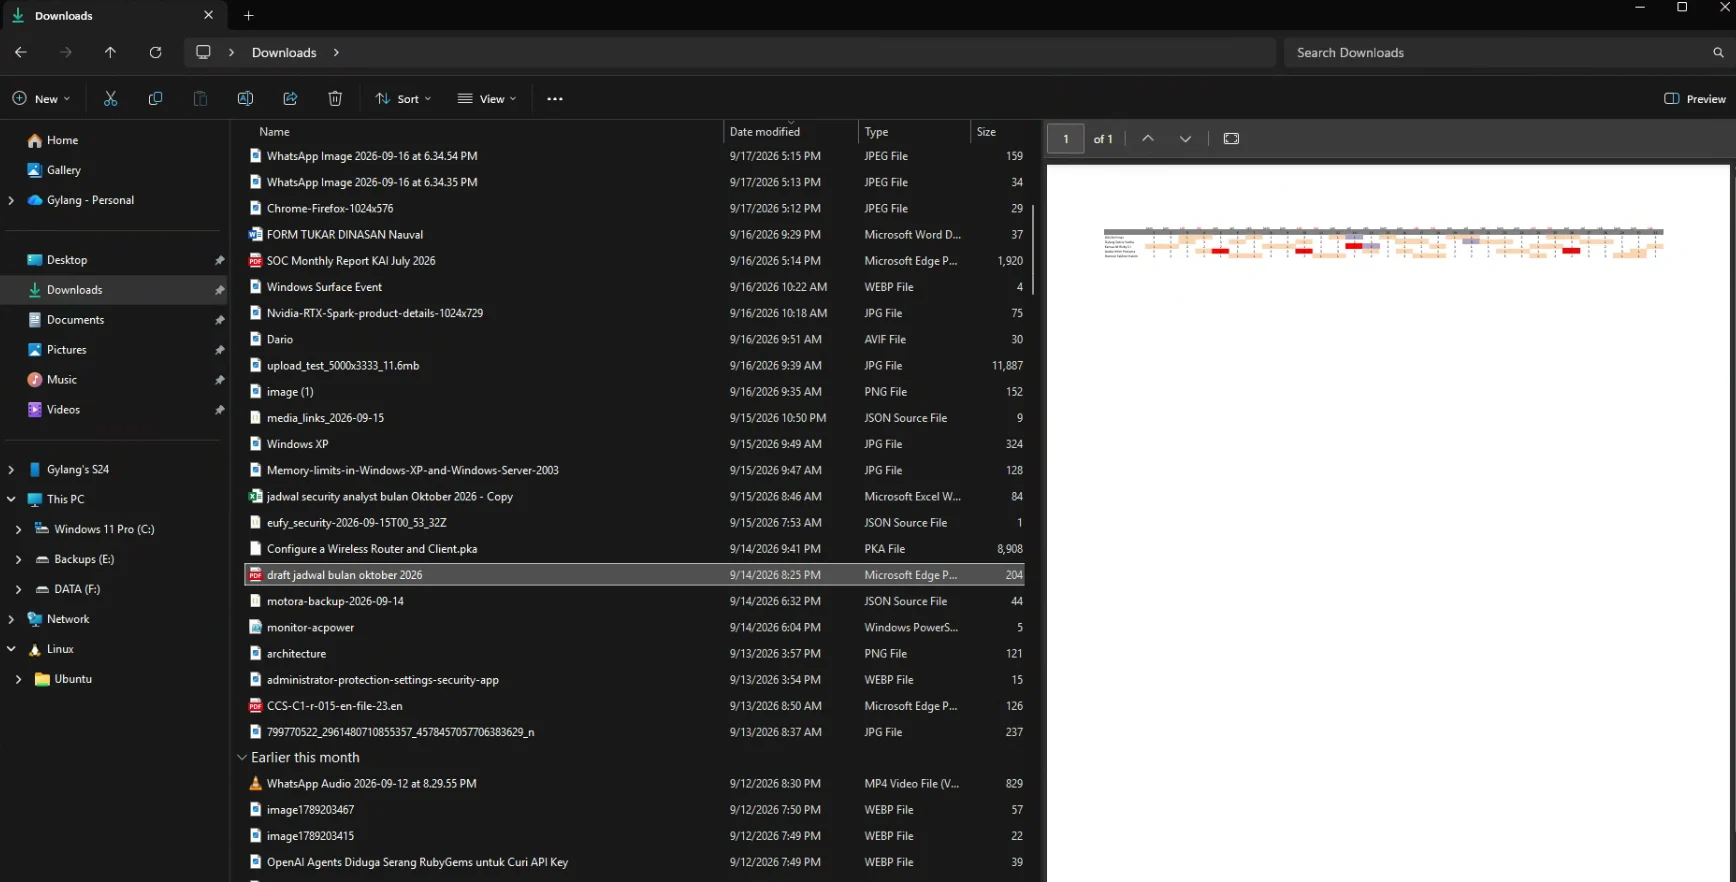1736x882 pixels.
Task: Open the Sort options dropdown
Action: tap(403, 98)
